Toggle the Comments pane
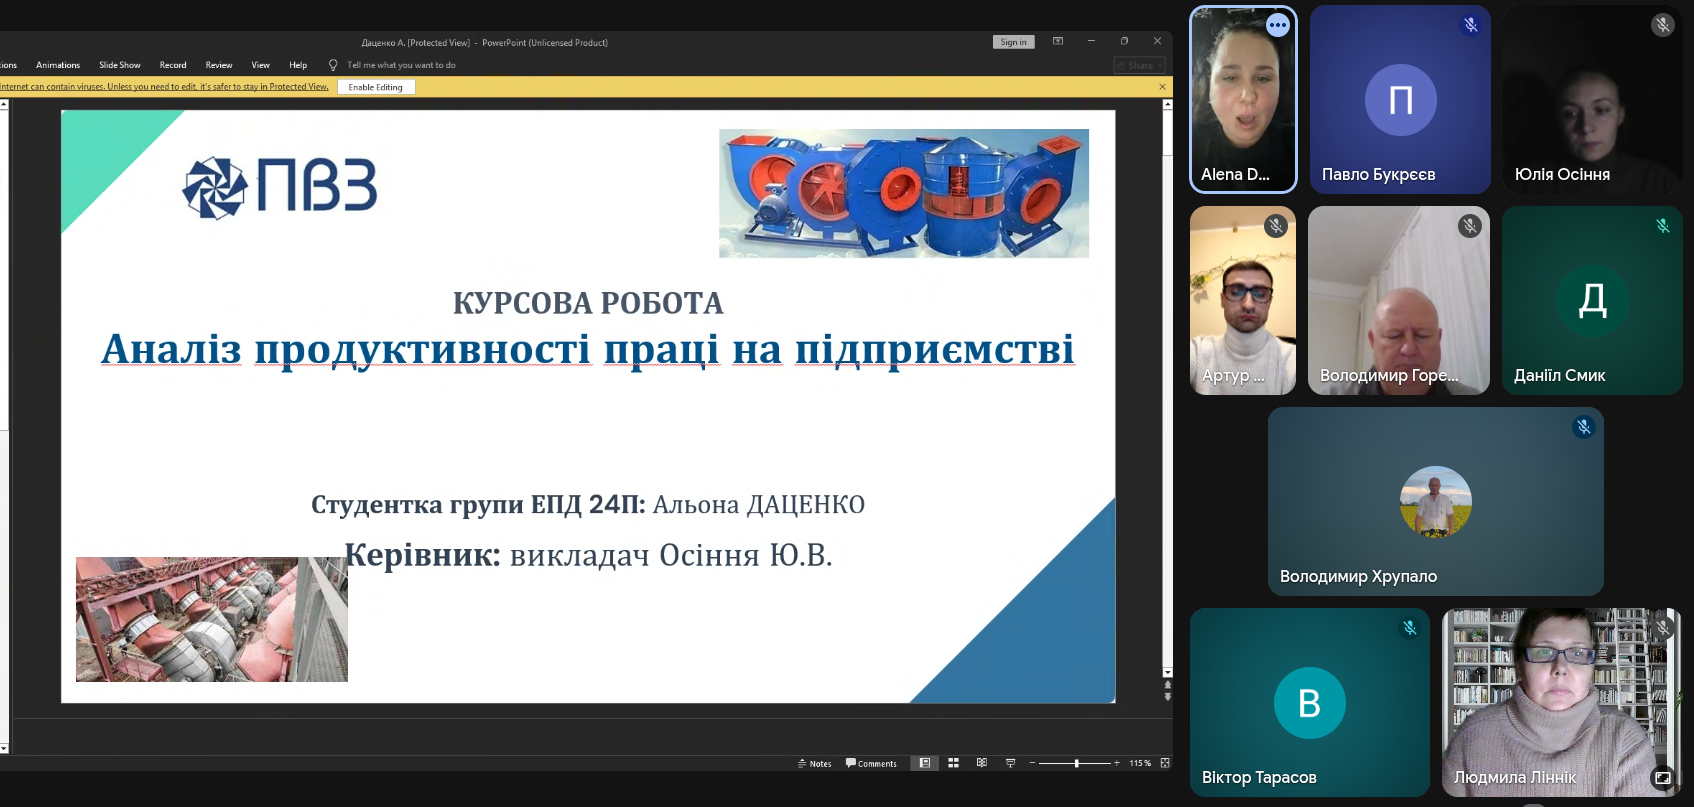The image size is (1694, 807). [x=871, y=763]
